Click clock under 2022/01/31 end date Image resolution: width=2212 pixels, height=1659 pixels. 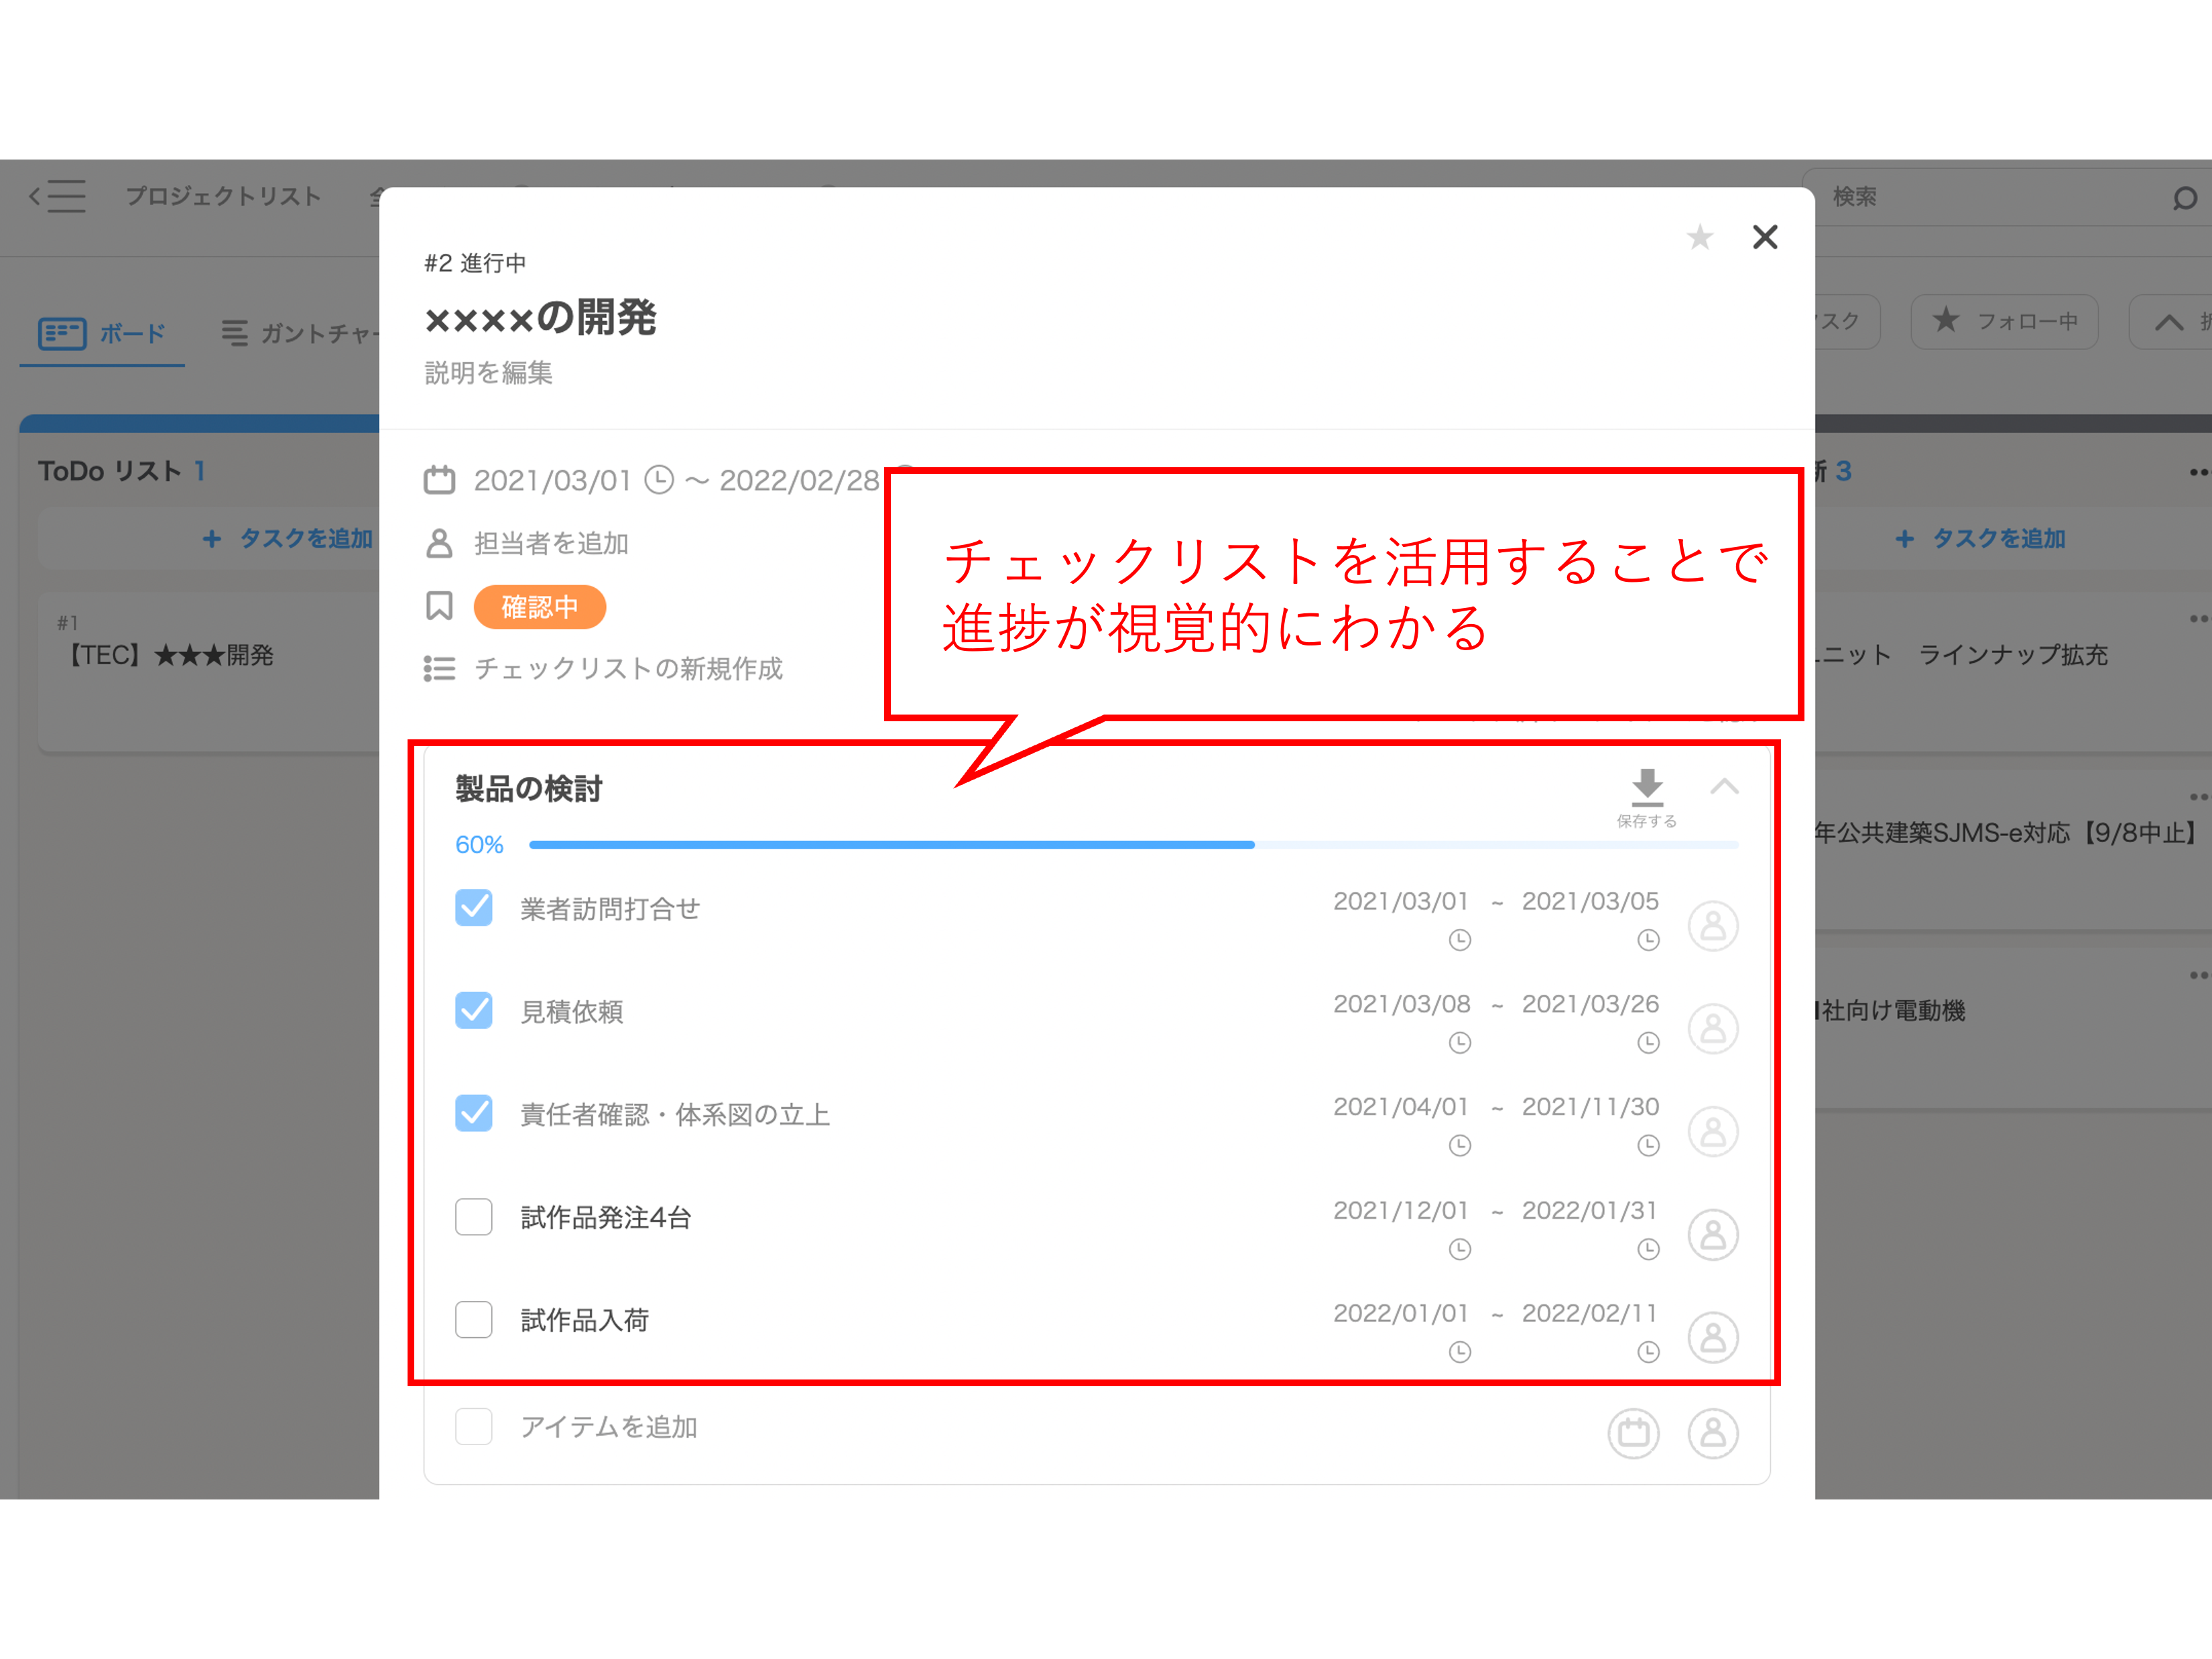[x=1648, y=1249]
